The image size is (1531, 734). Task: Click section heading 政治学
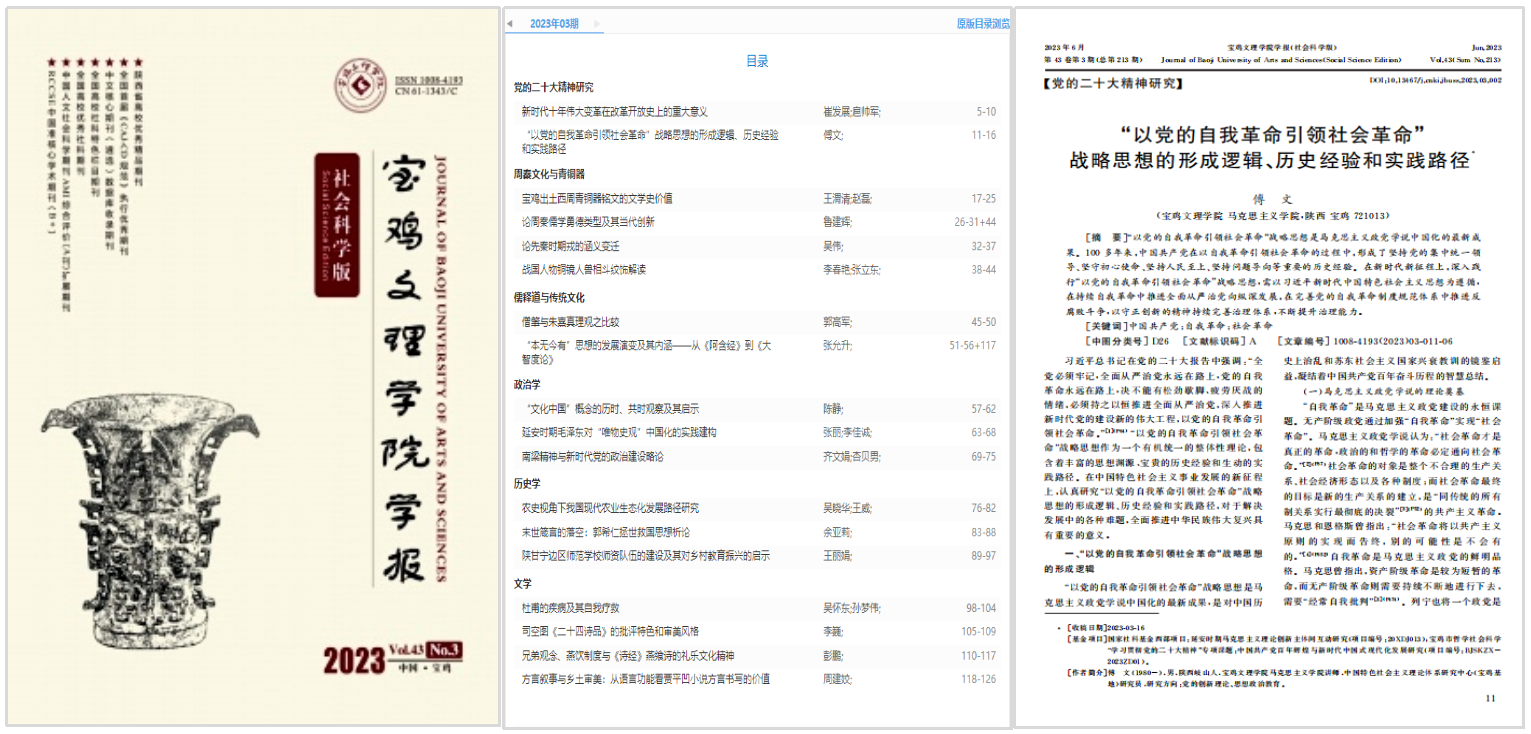(x=527, y=384)
